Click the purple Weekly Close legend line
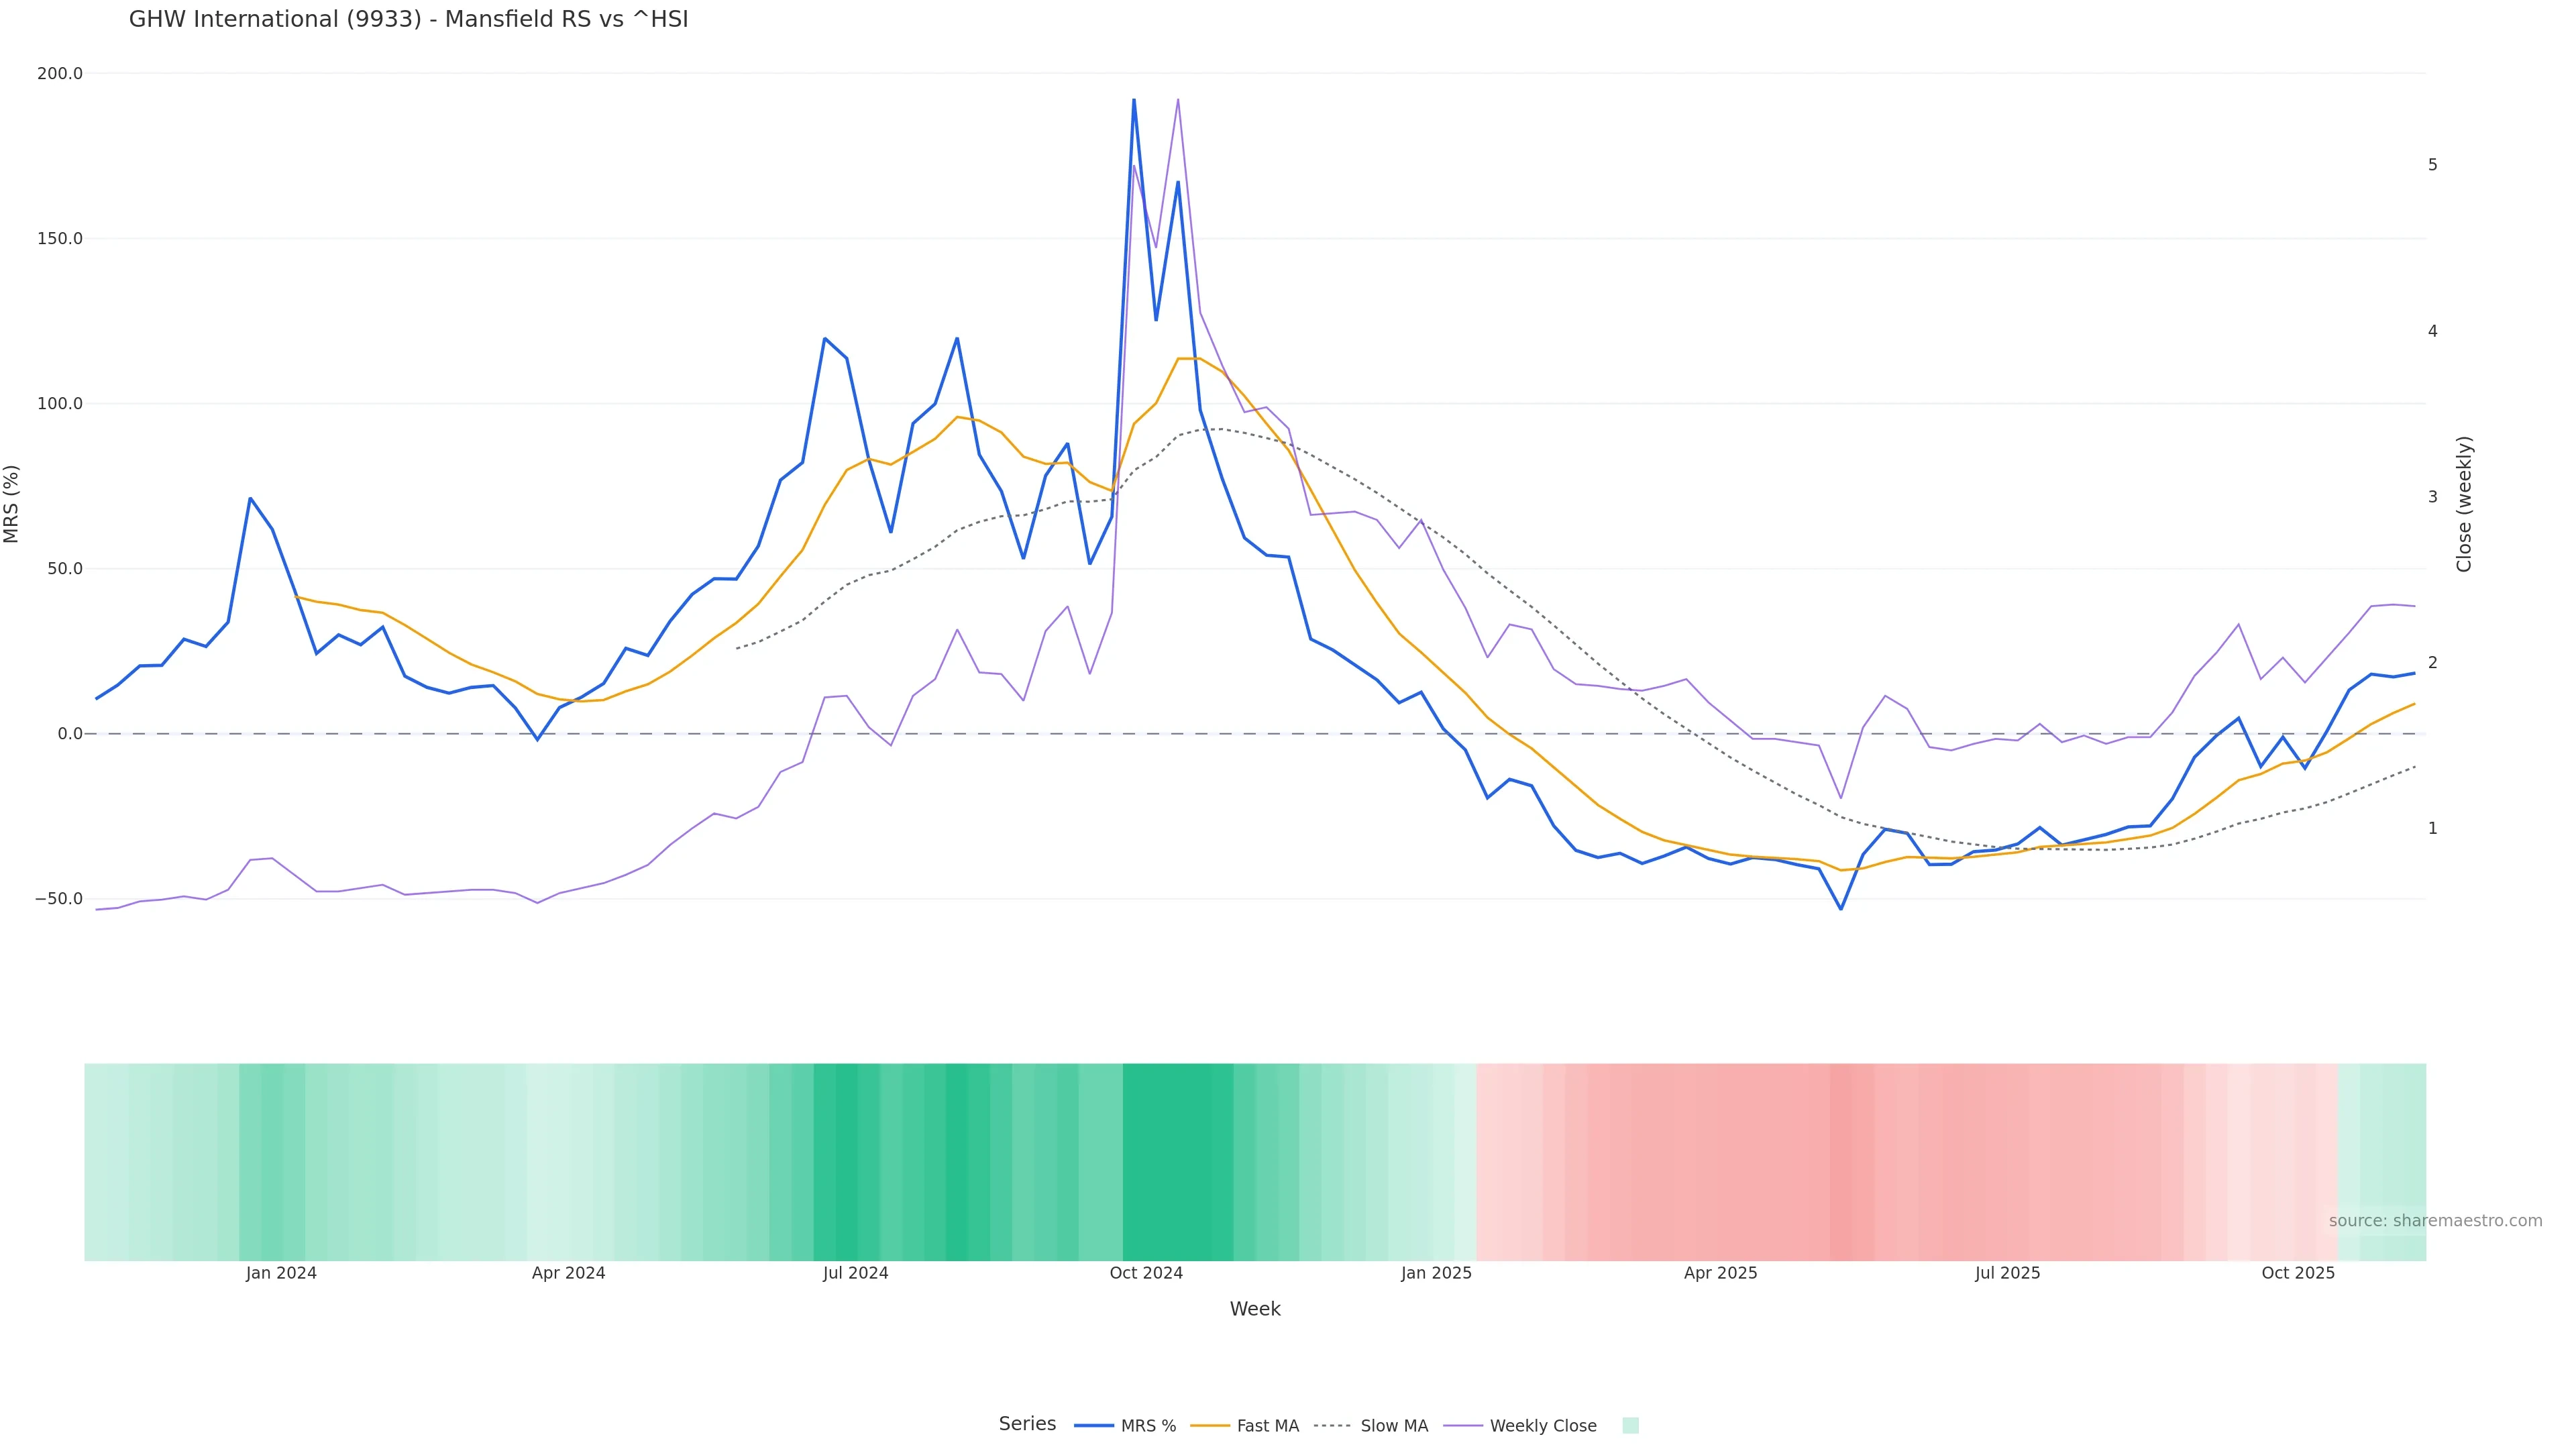The height and width of the screenshot is (1449, 2576). (1463, 1426)
